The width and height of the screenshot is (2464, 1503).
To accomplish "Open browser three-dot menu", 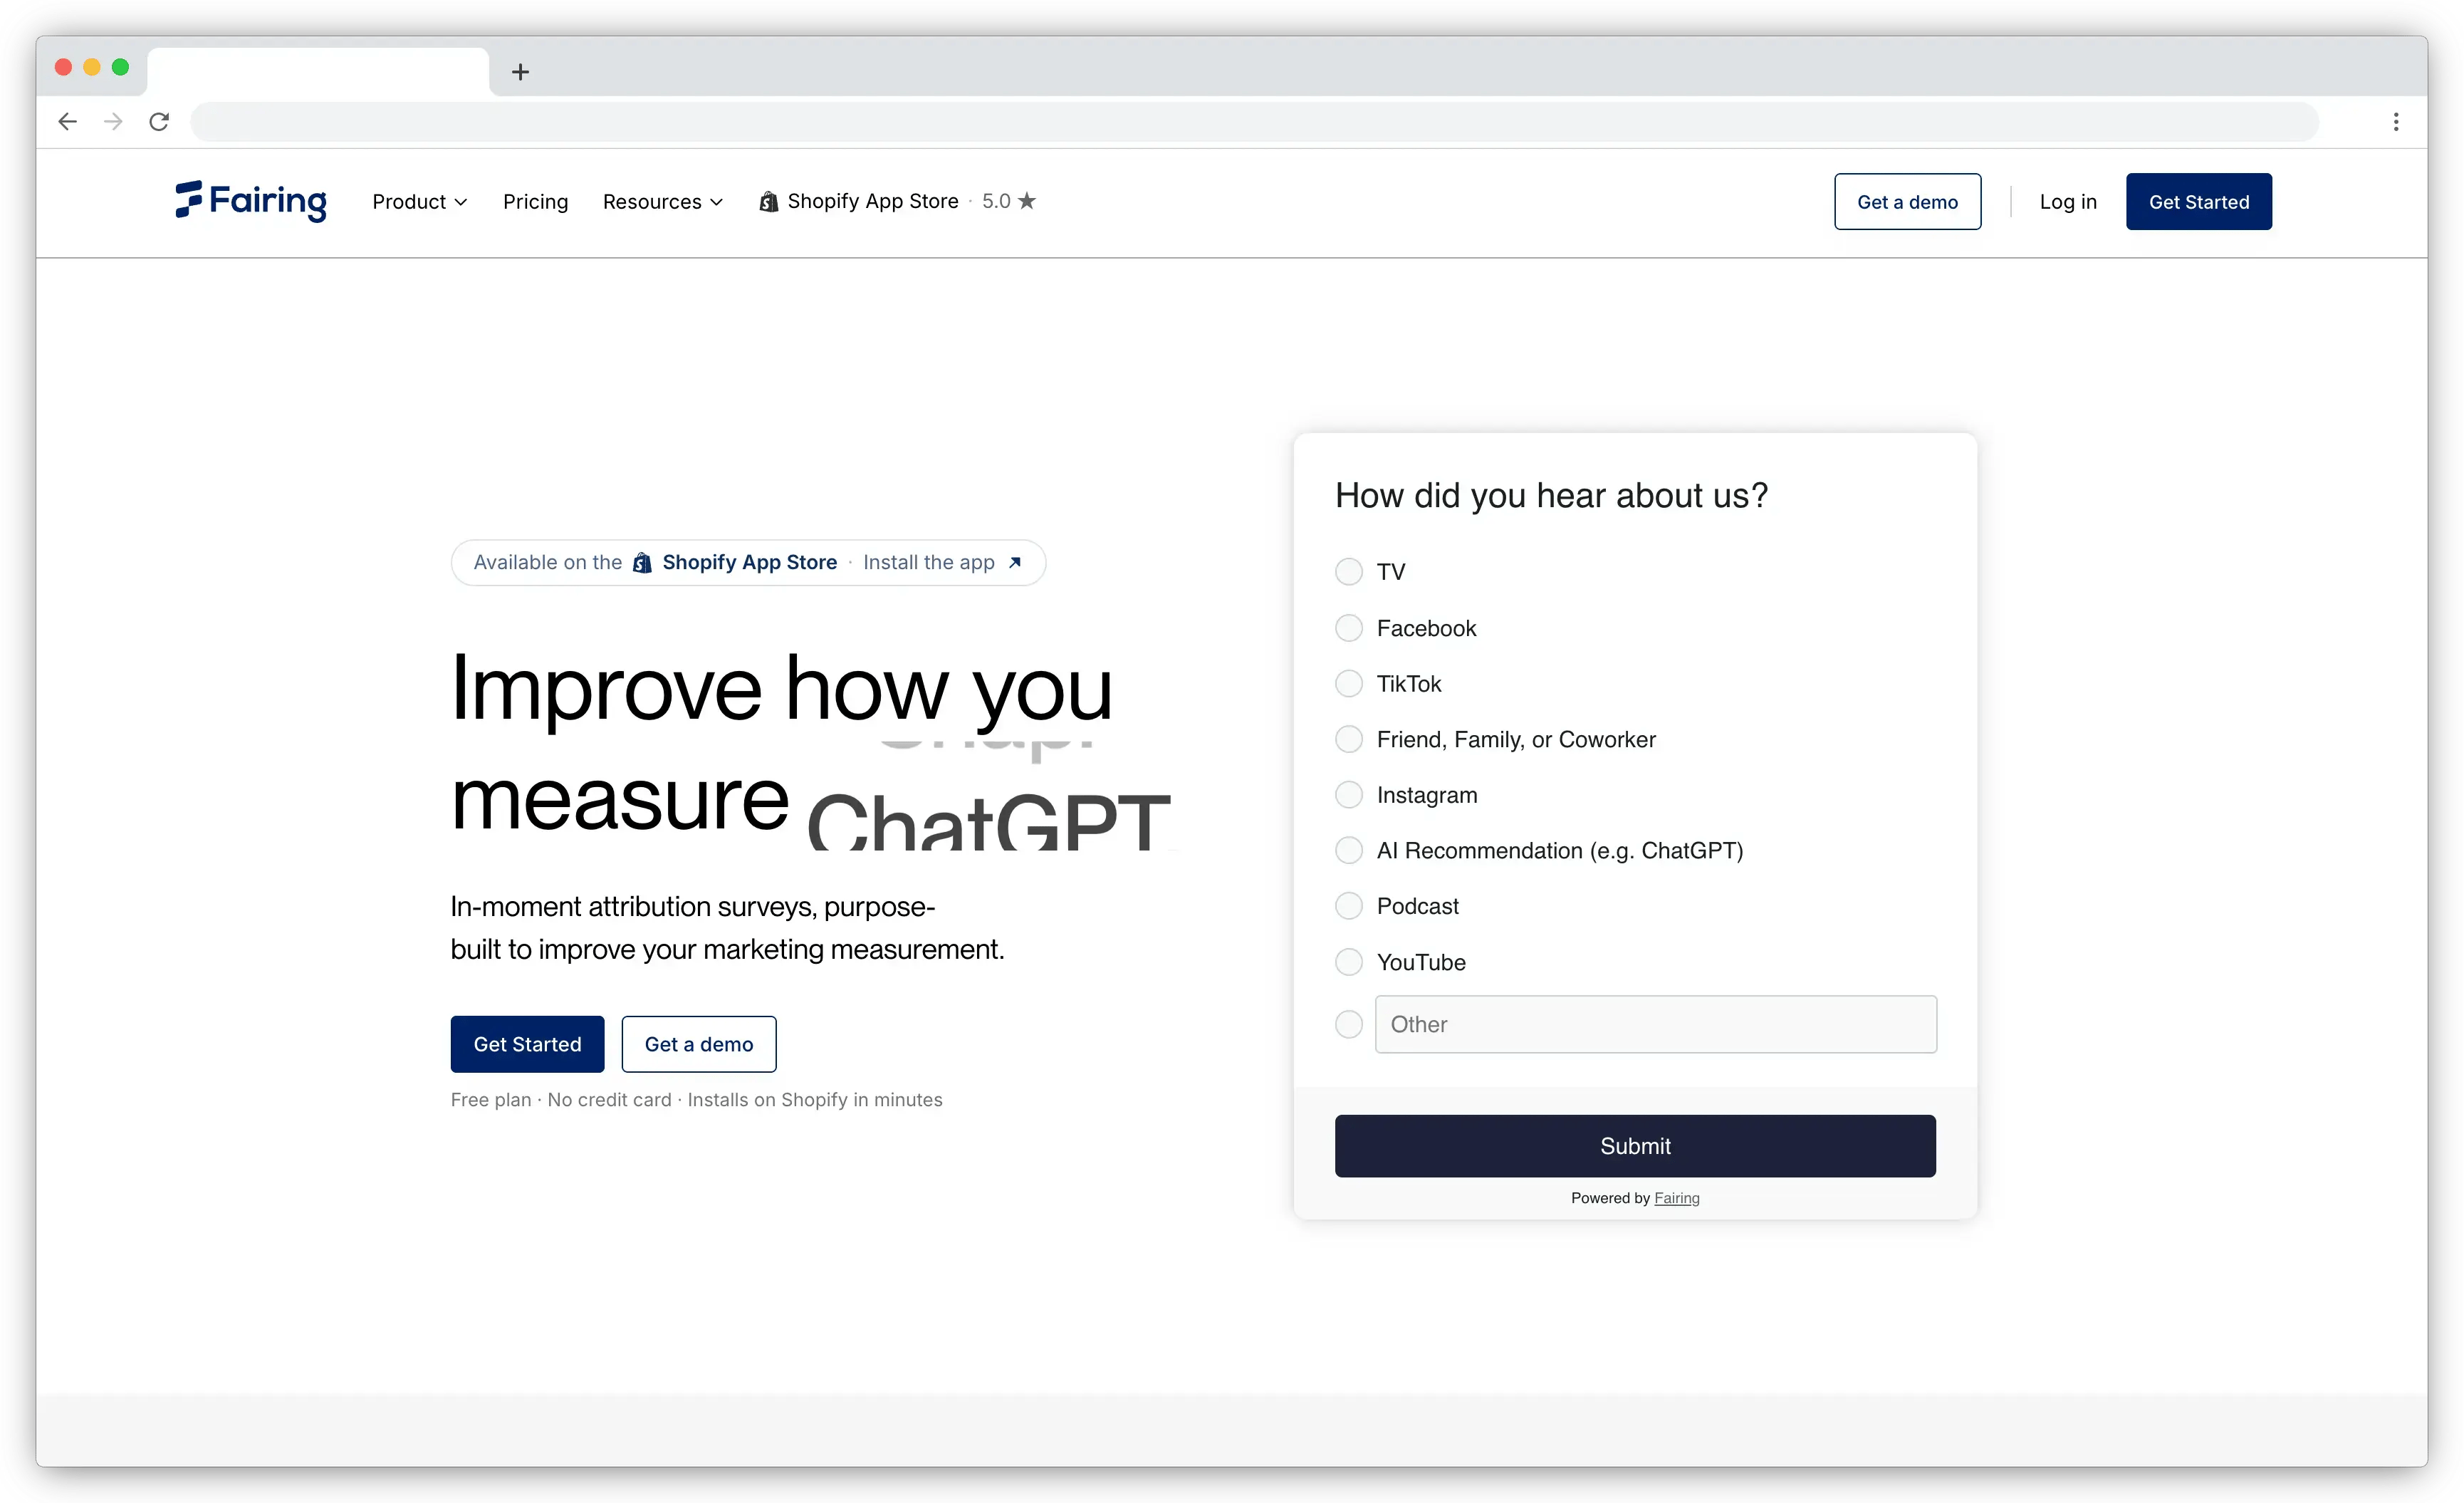I will 2396,122.
